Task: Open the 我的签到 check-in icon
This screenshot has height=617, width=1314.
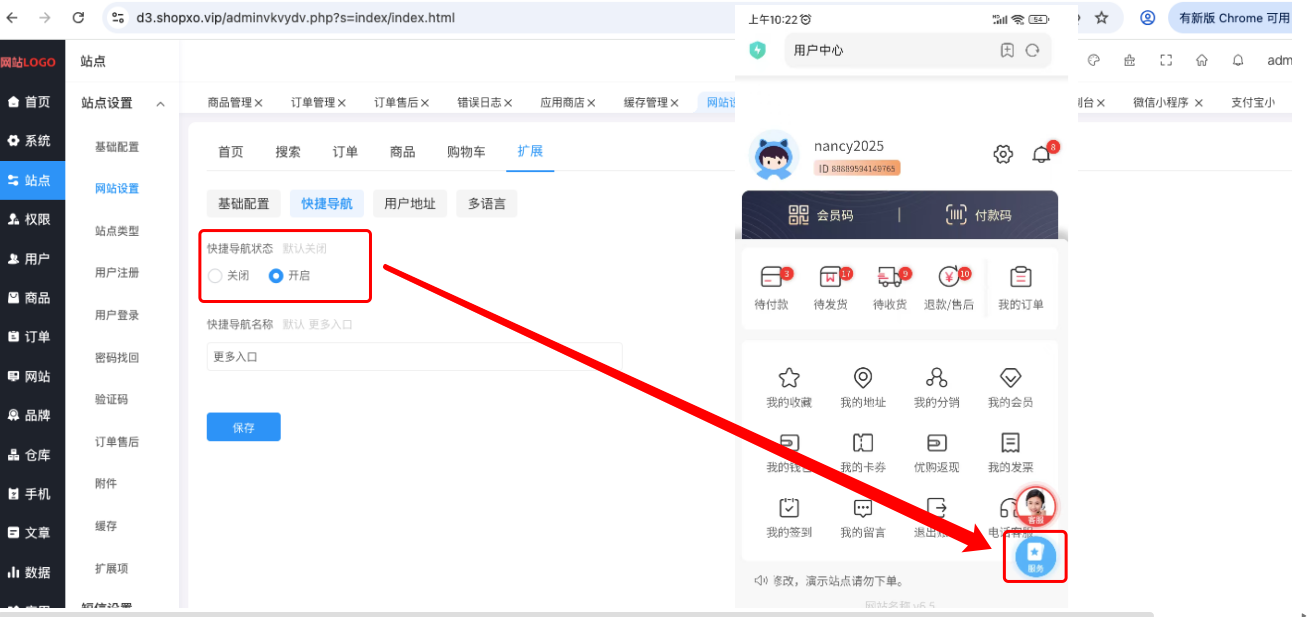Action: [789, 507]
